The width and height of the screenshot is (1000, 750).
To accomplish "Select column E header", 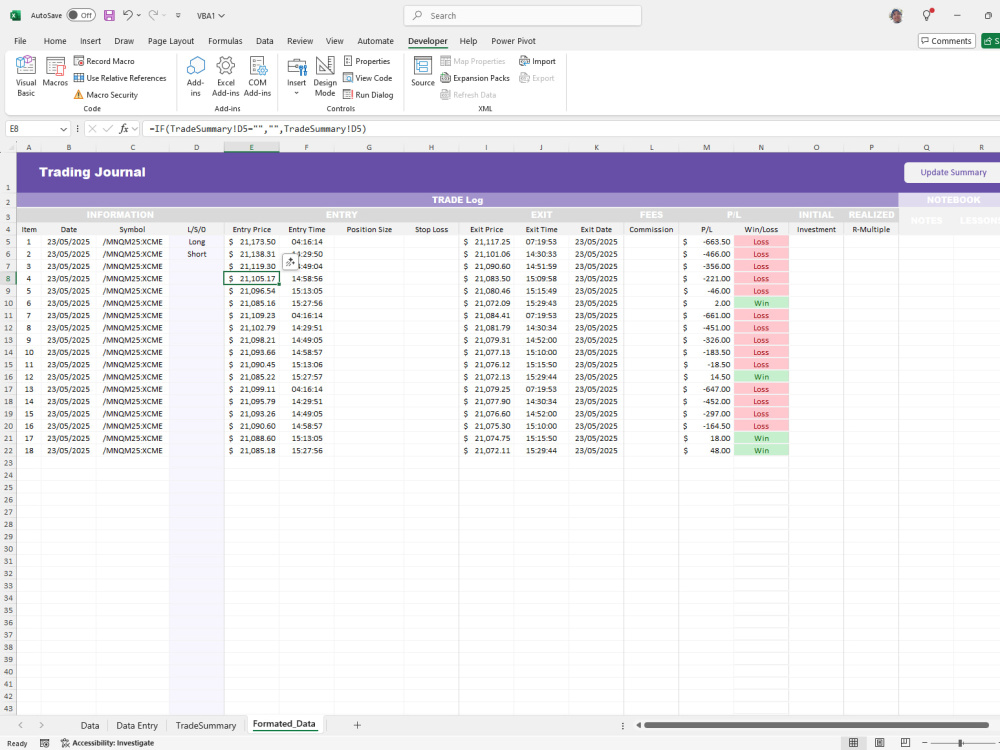I will click(251, 147).
